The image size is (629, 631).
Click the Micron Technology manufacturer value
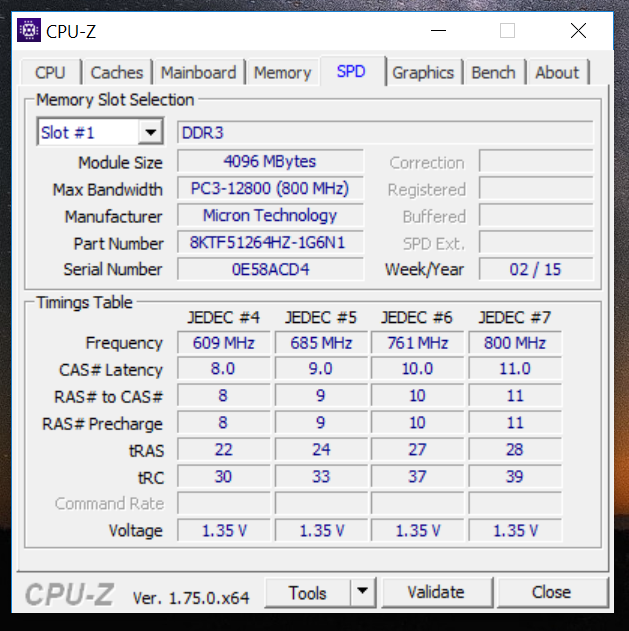270,215
